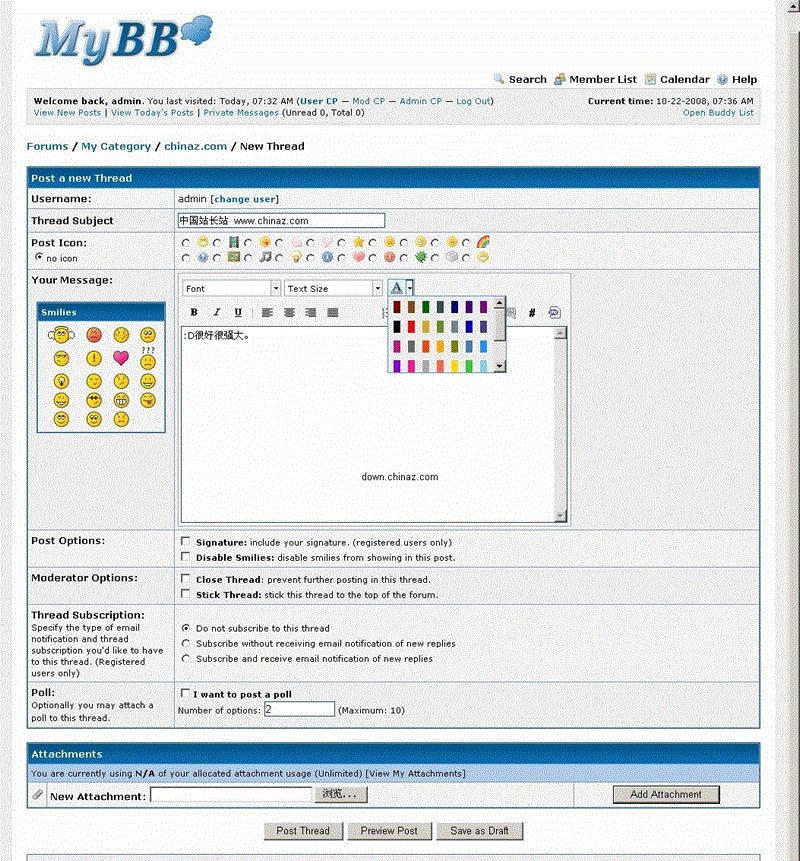
Task: Open the Font dropdown
Action: (x=232, y=288)
